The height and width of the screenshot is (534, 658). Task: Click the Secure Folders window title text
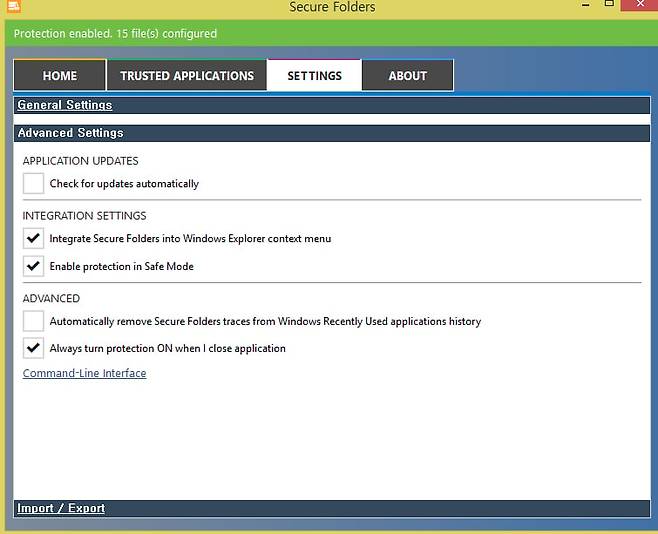point(332,8)
